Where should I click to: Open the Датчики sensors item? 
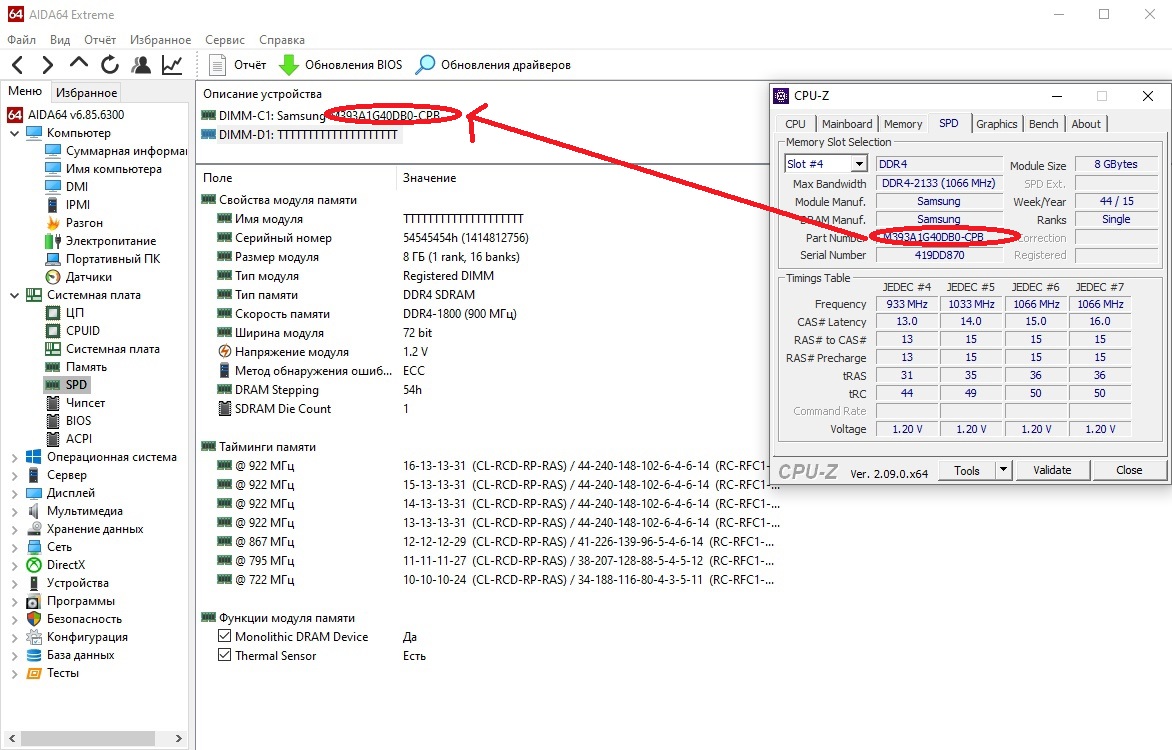[78, 277]
